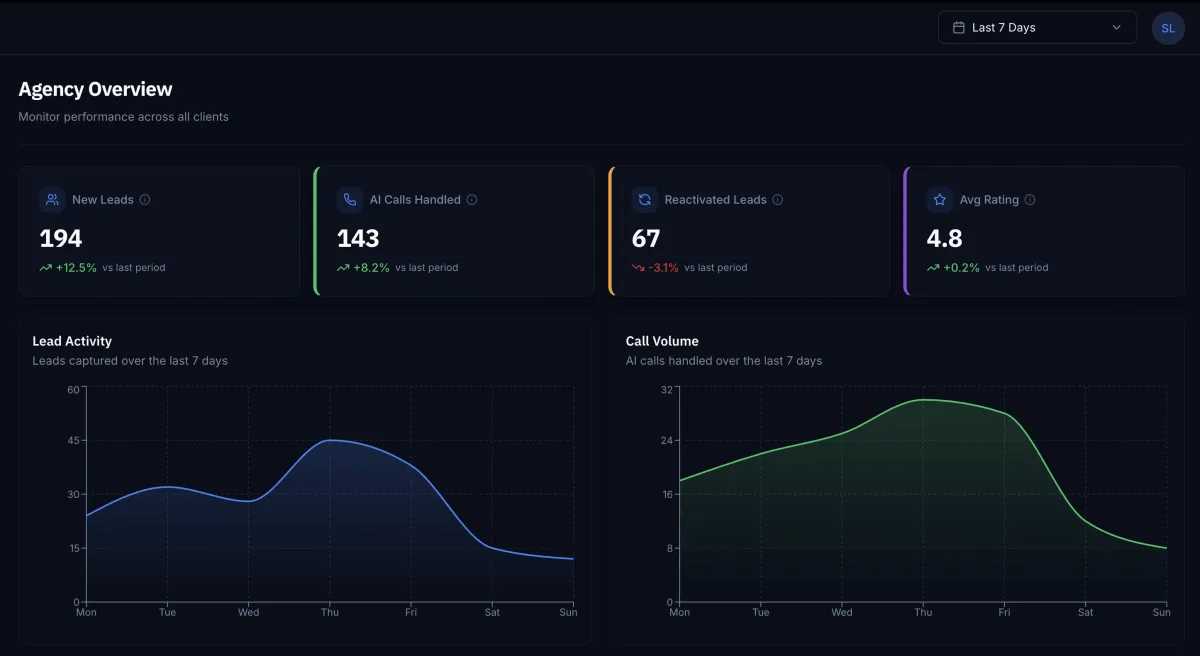Click the 194 New Leads value
The width and height of the screenshot is (1200, 656).
coord(61,238)
